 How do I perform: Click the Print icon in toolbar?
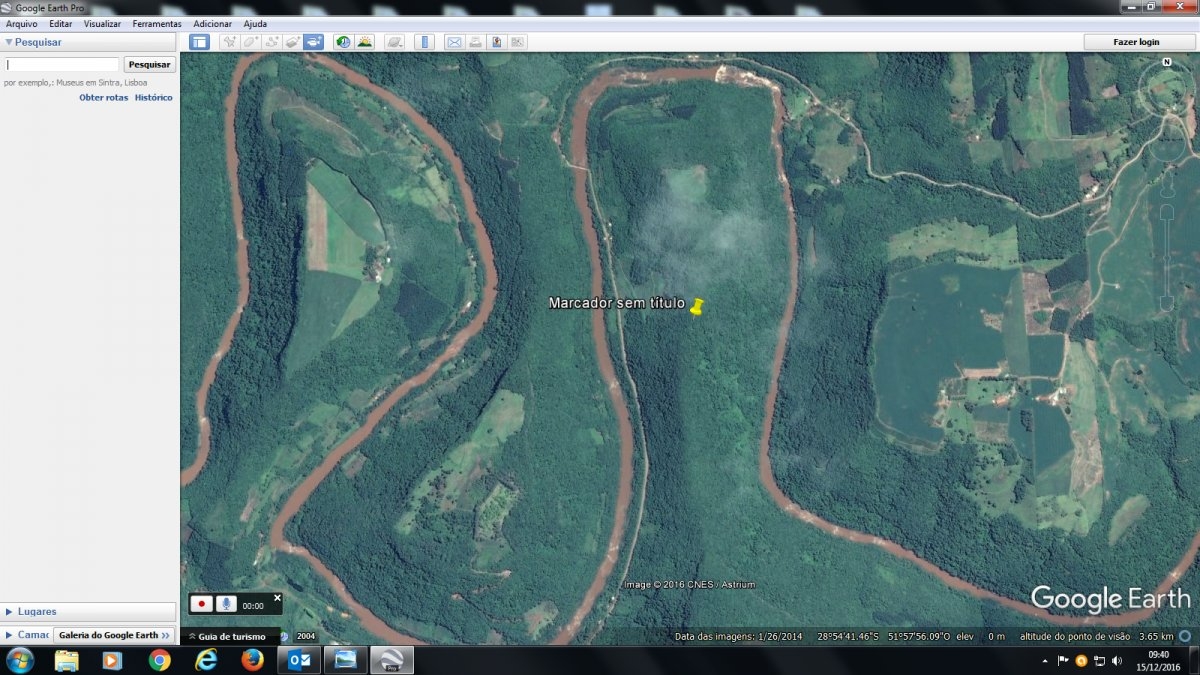point(475,42)
